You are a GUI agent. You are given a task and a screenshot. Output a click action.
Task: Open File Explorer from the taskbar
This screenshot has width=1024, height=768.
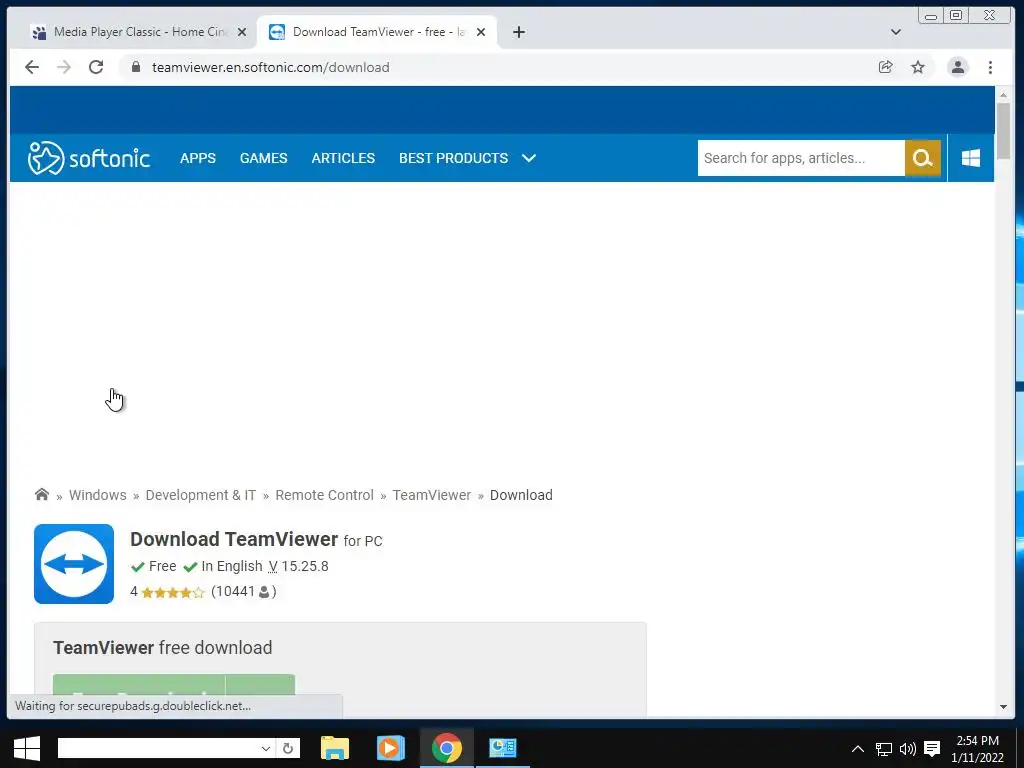tap(335, 748)
